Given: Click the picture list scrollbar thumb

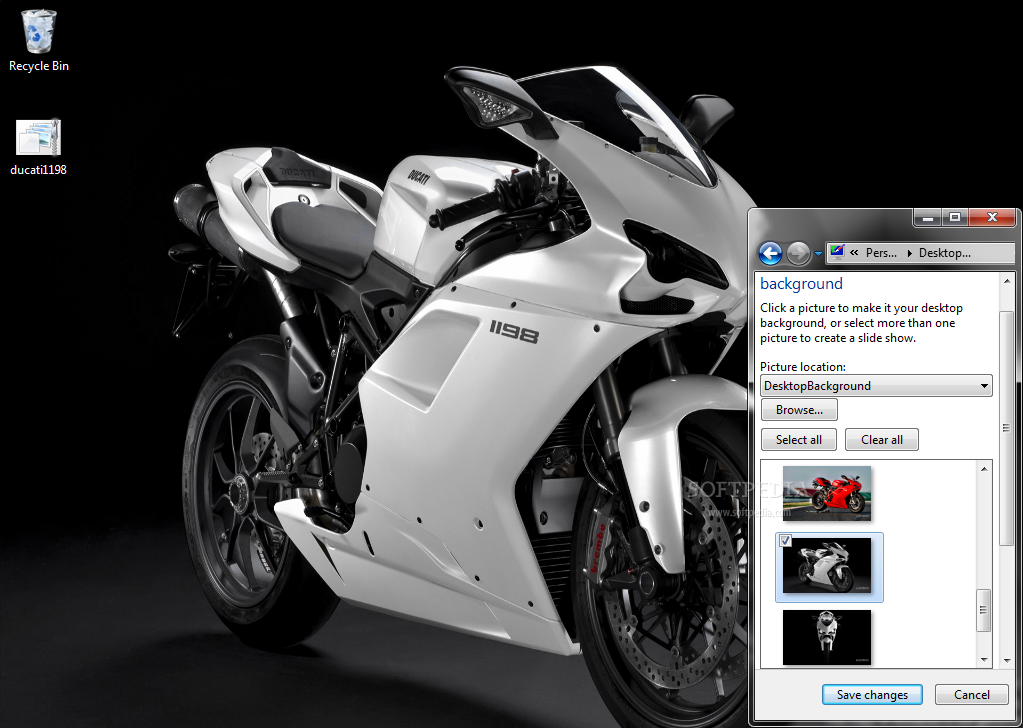Looking at the screenshot, I should tap(984, 610).
